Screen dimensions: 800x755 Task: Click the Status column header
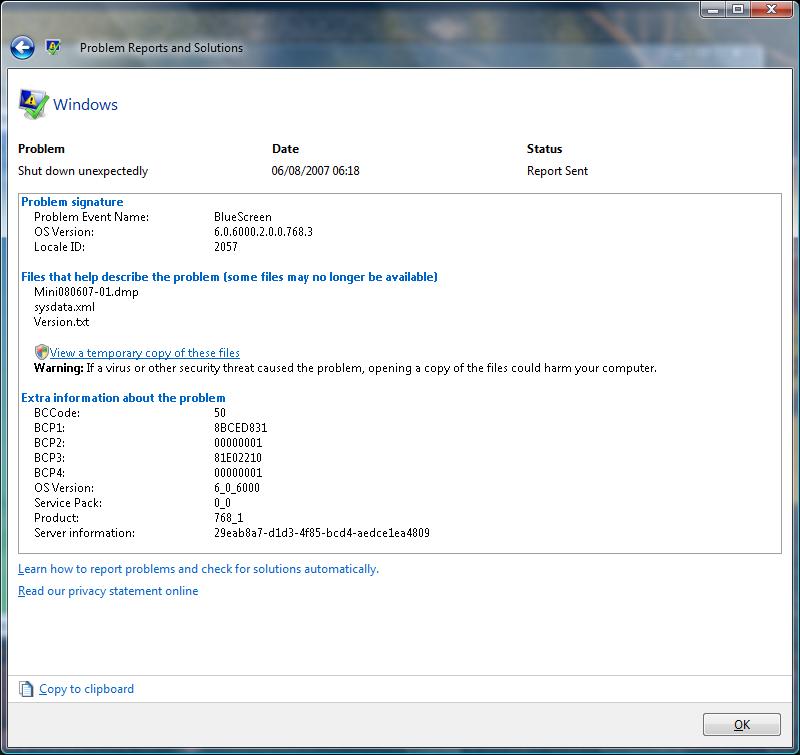544,149
